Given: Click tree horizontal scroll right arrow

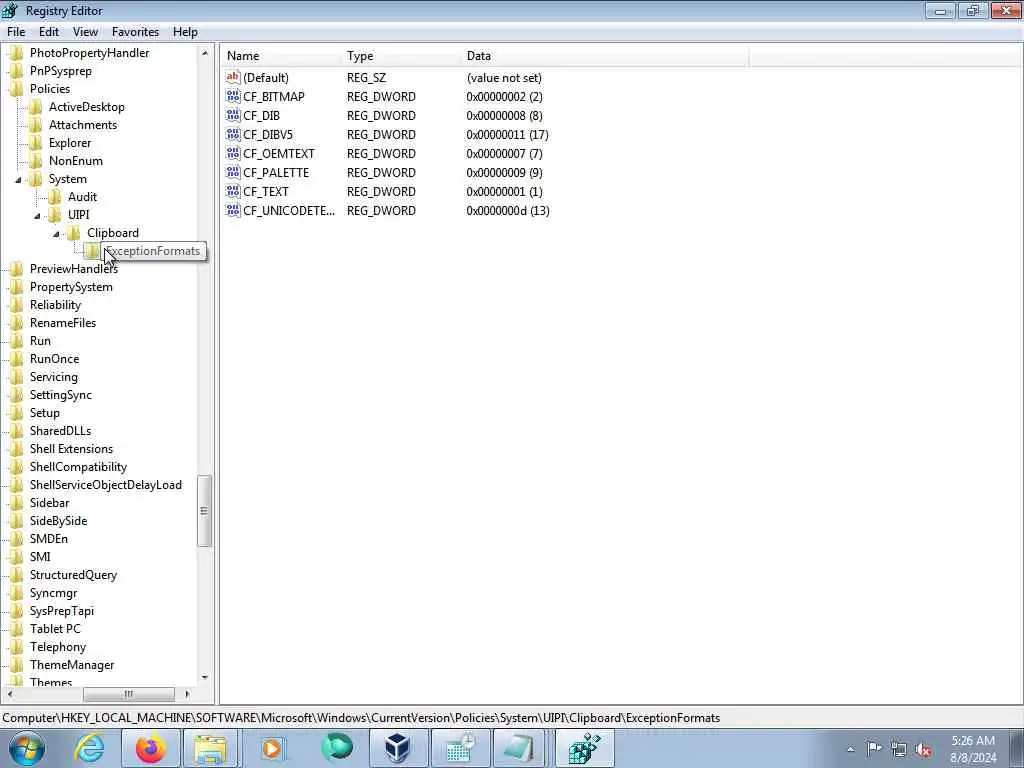Looking at the screenshot, I should tap(187, 694).
